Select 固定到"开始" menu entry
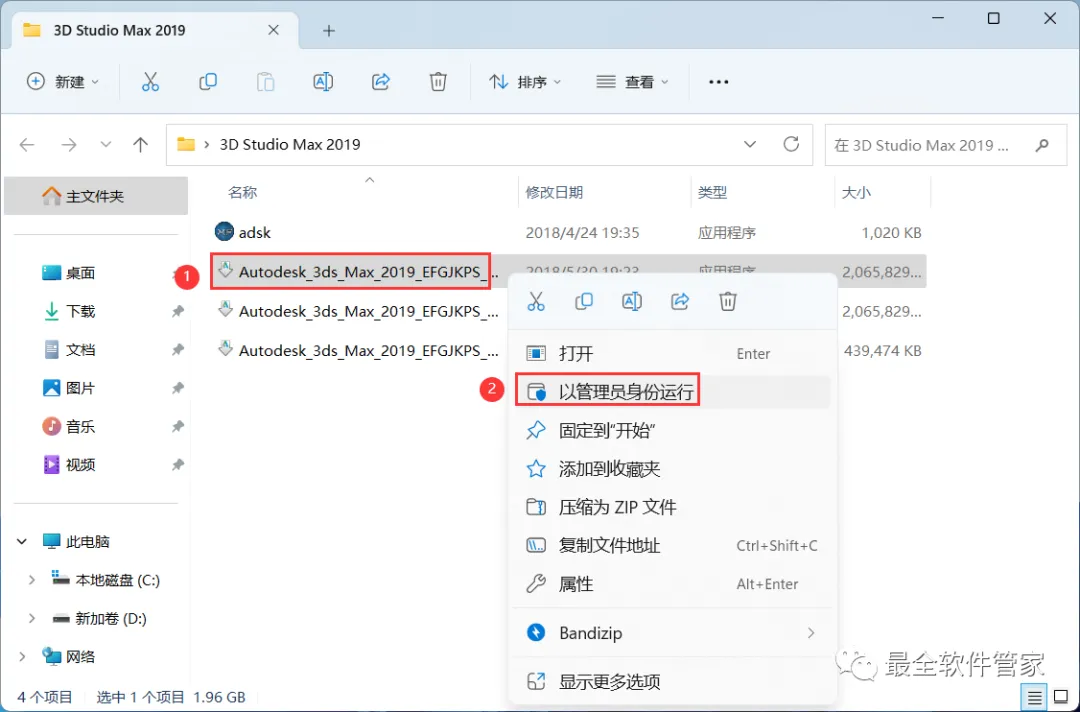The height and width of the screenshot is (712, 1080). 672,430
